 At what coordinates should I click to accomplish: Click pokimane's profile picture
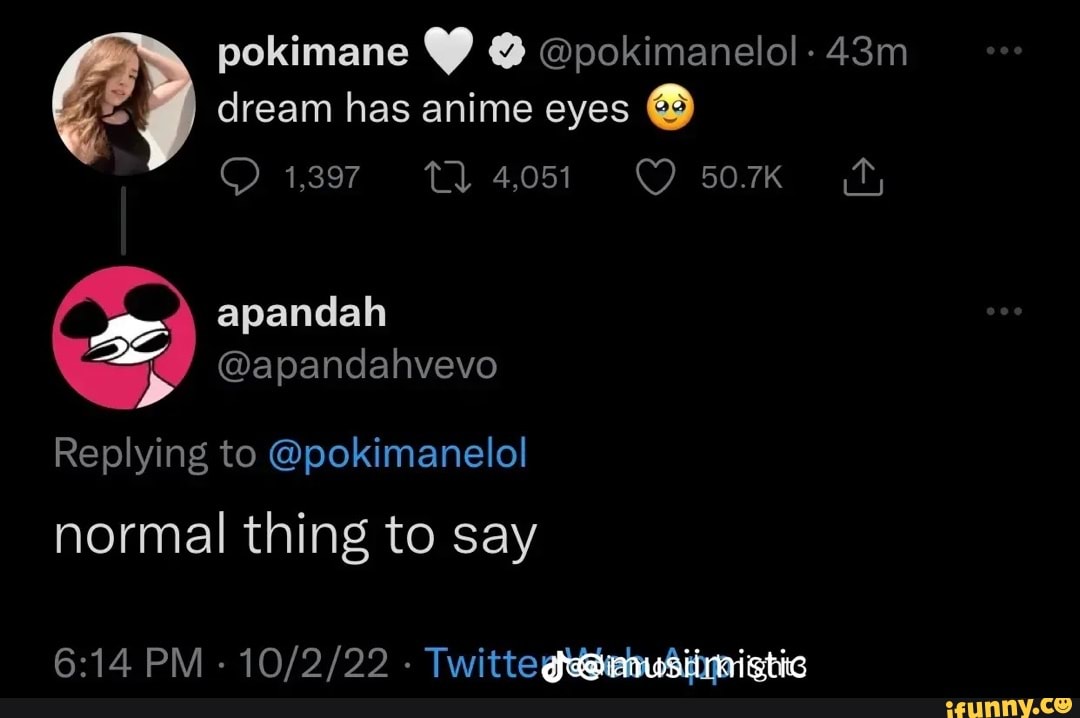click(123, 100)
